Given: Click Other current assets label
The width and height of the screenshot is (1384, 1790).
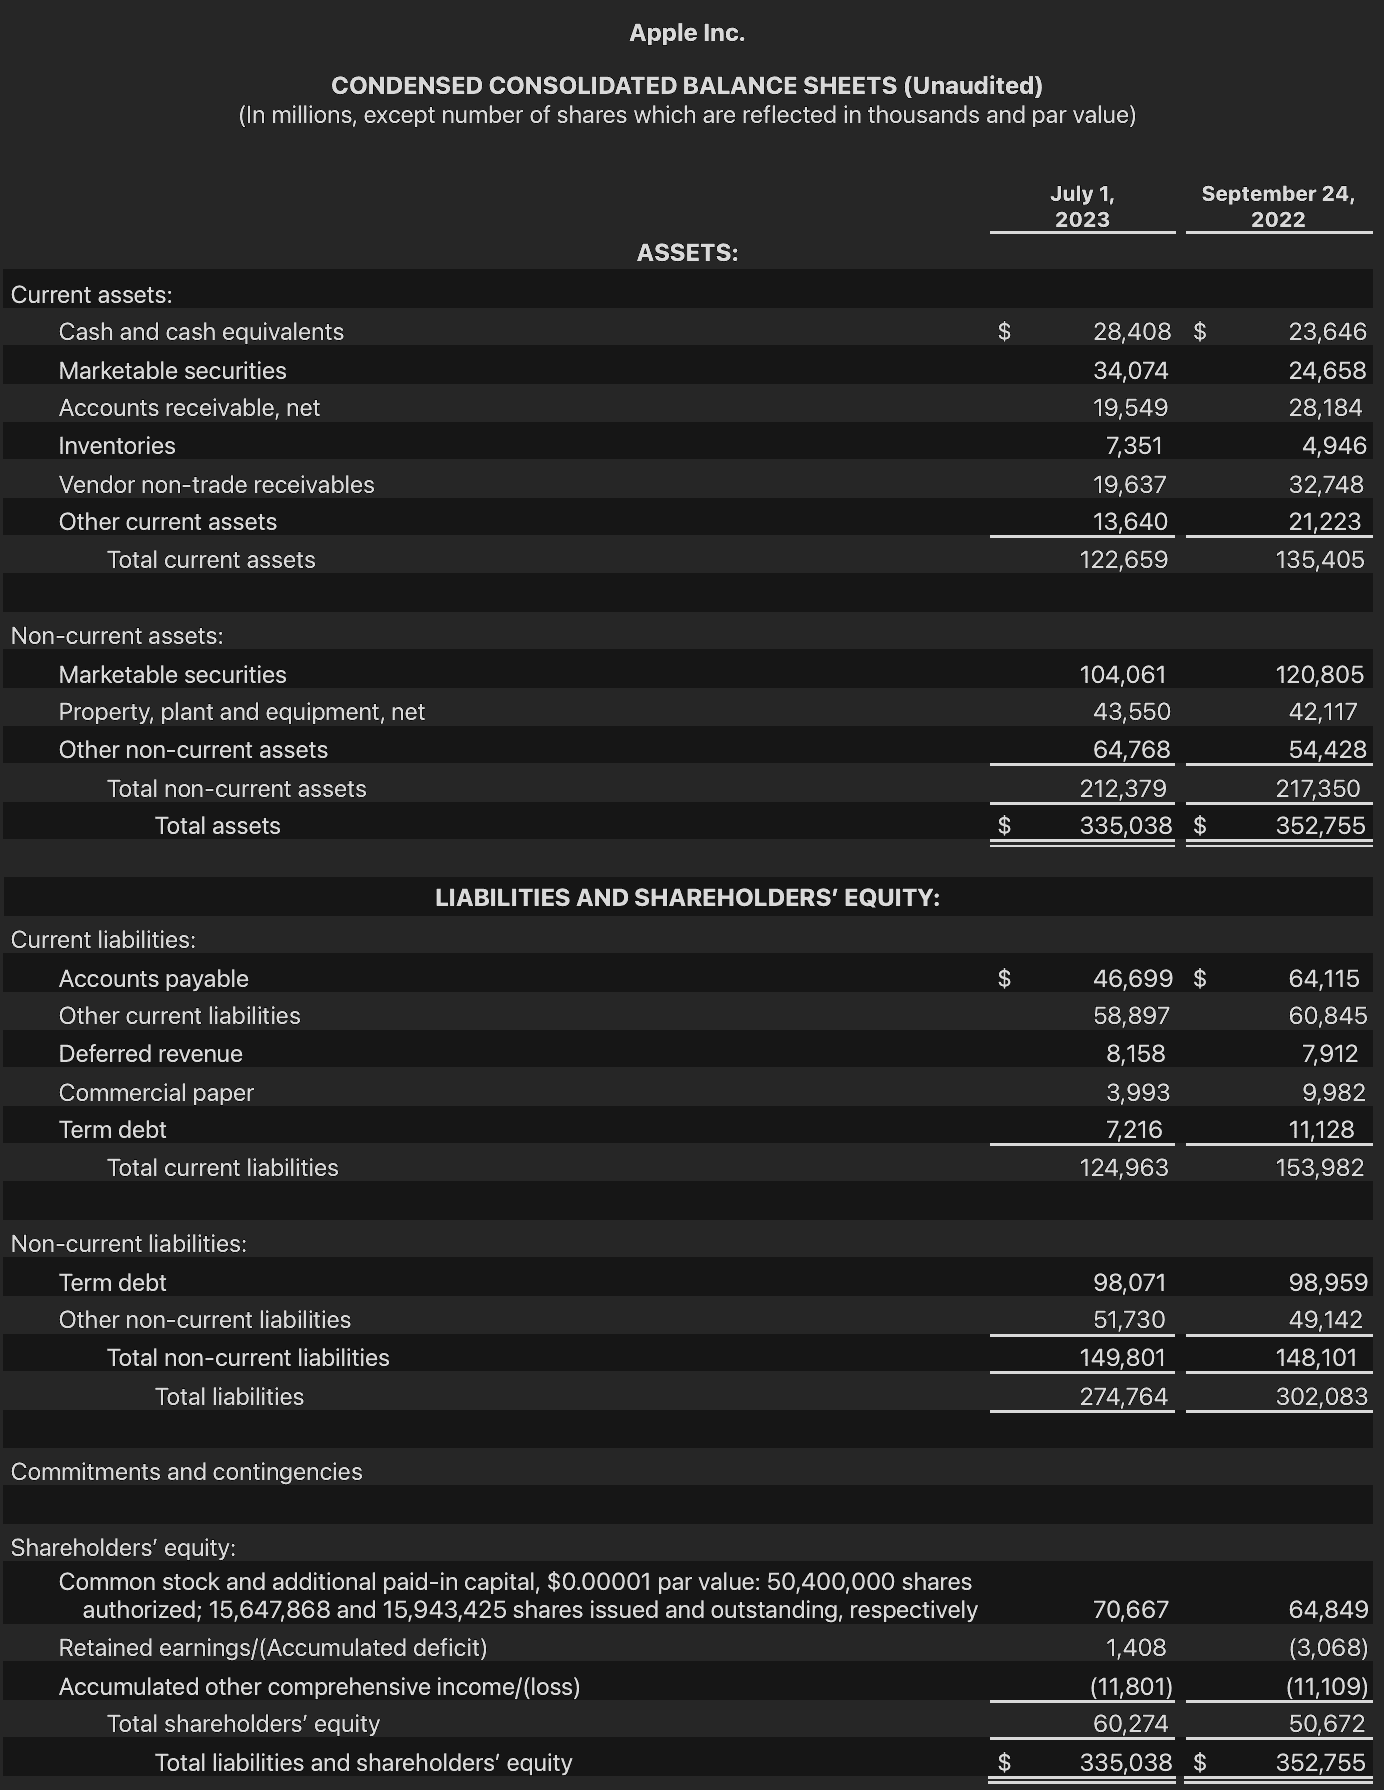Looking at the screenshot, I should point(168,522).
